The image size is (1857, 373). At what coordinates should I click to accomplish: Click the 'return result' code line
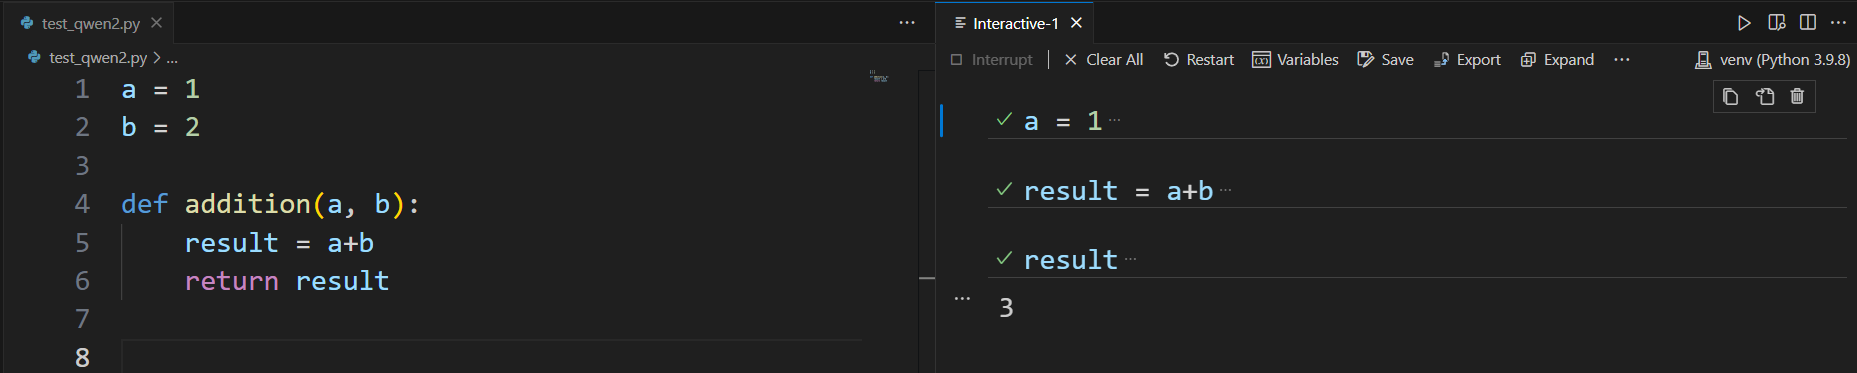pos(287,281)
